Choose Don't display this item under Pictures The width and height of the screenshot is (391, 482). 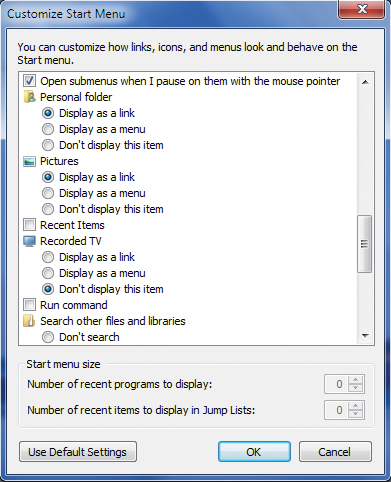[48, 209]
